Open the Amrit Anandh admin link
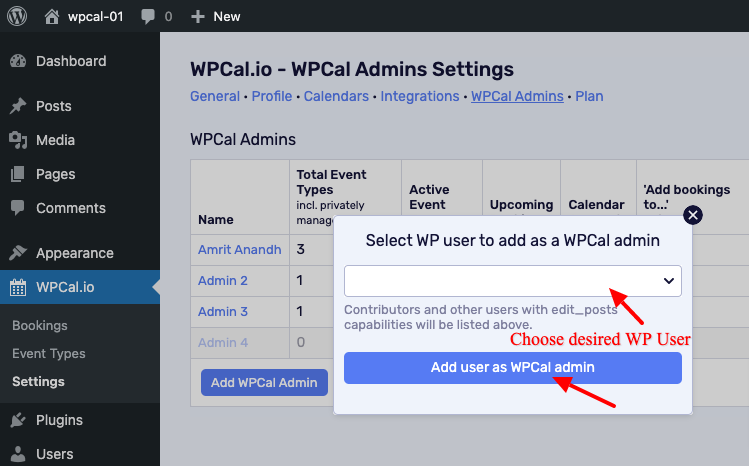Screen dimensions: 749x466 240,250
